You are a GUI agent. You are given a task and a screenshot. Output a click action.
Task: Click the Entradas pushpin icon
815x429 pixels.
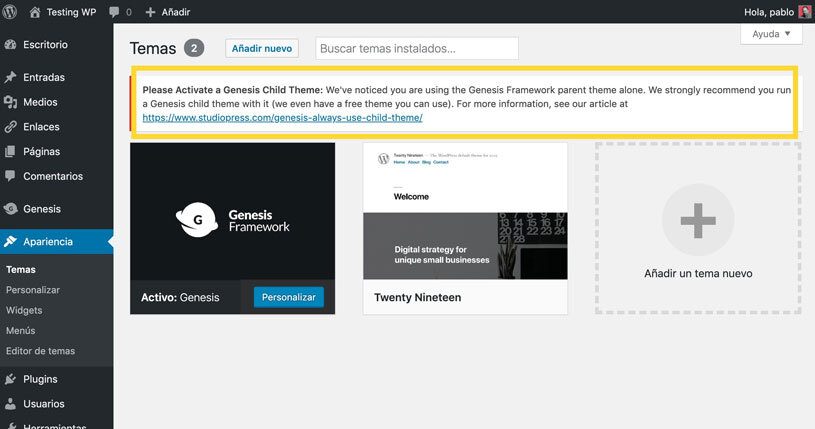10,77
